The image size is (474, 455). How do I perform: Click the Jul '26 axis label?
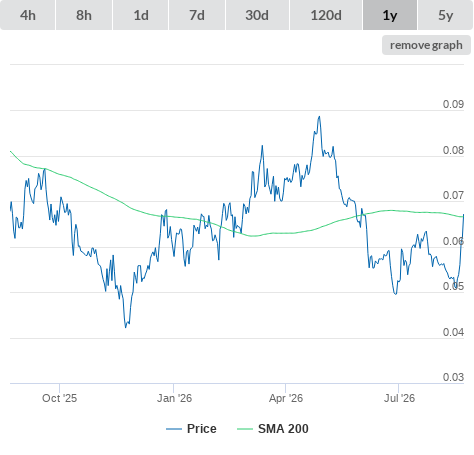(x=399, y=398)
